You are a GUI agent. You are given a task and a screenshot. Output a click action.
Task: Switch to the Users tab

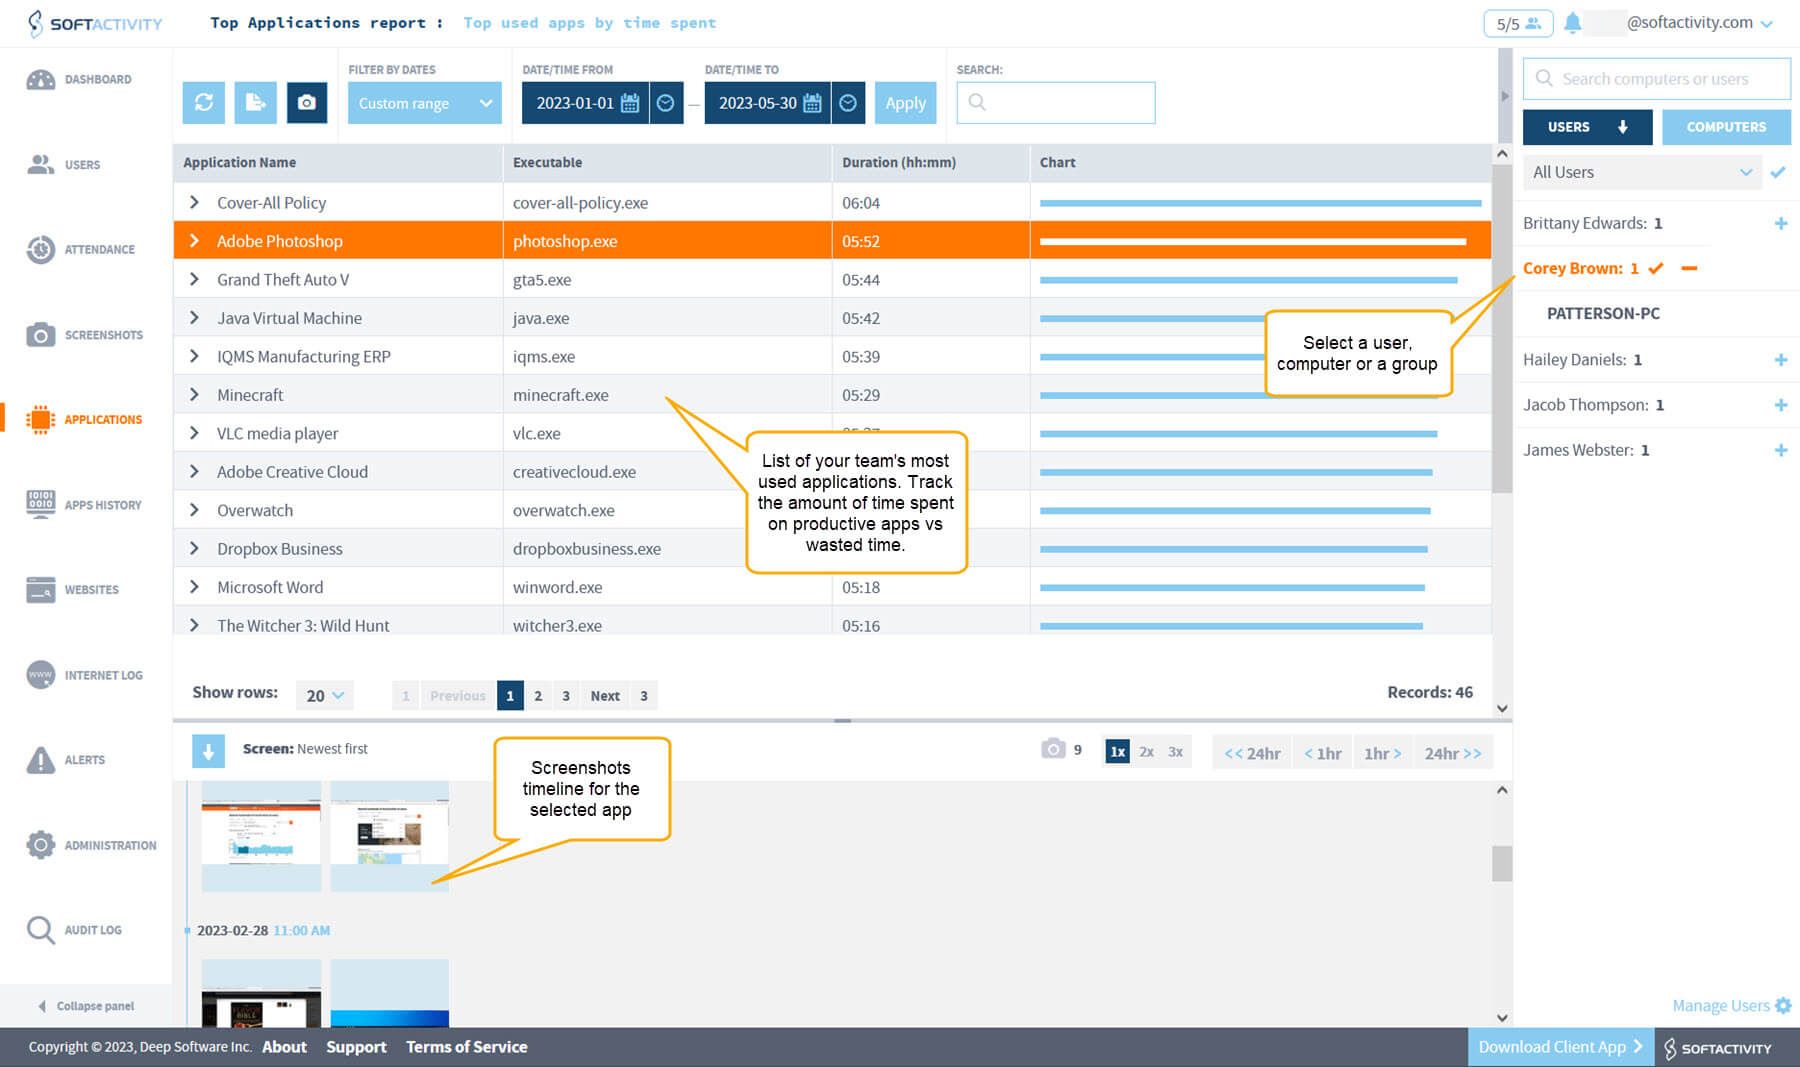[x=1587, y=127]
